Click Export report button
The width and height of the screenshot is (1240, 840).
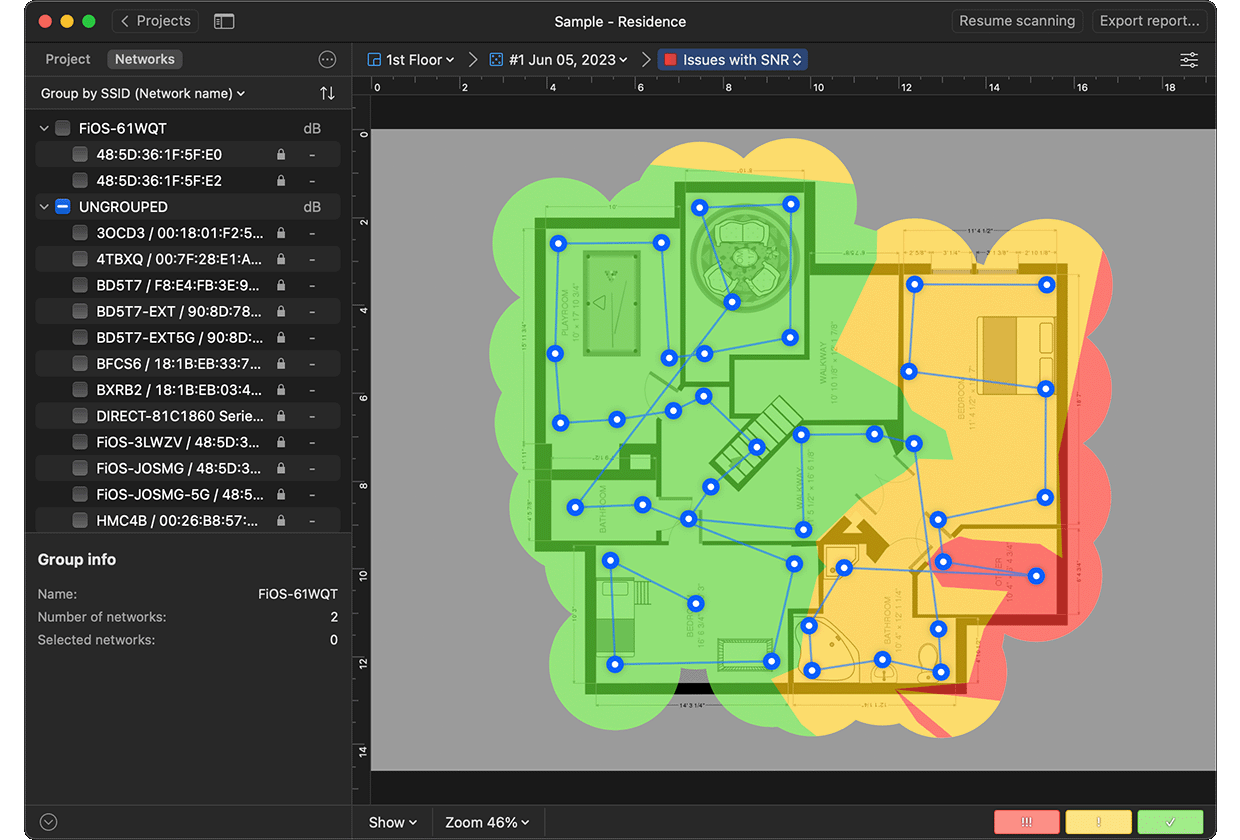1149,21
